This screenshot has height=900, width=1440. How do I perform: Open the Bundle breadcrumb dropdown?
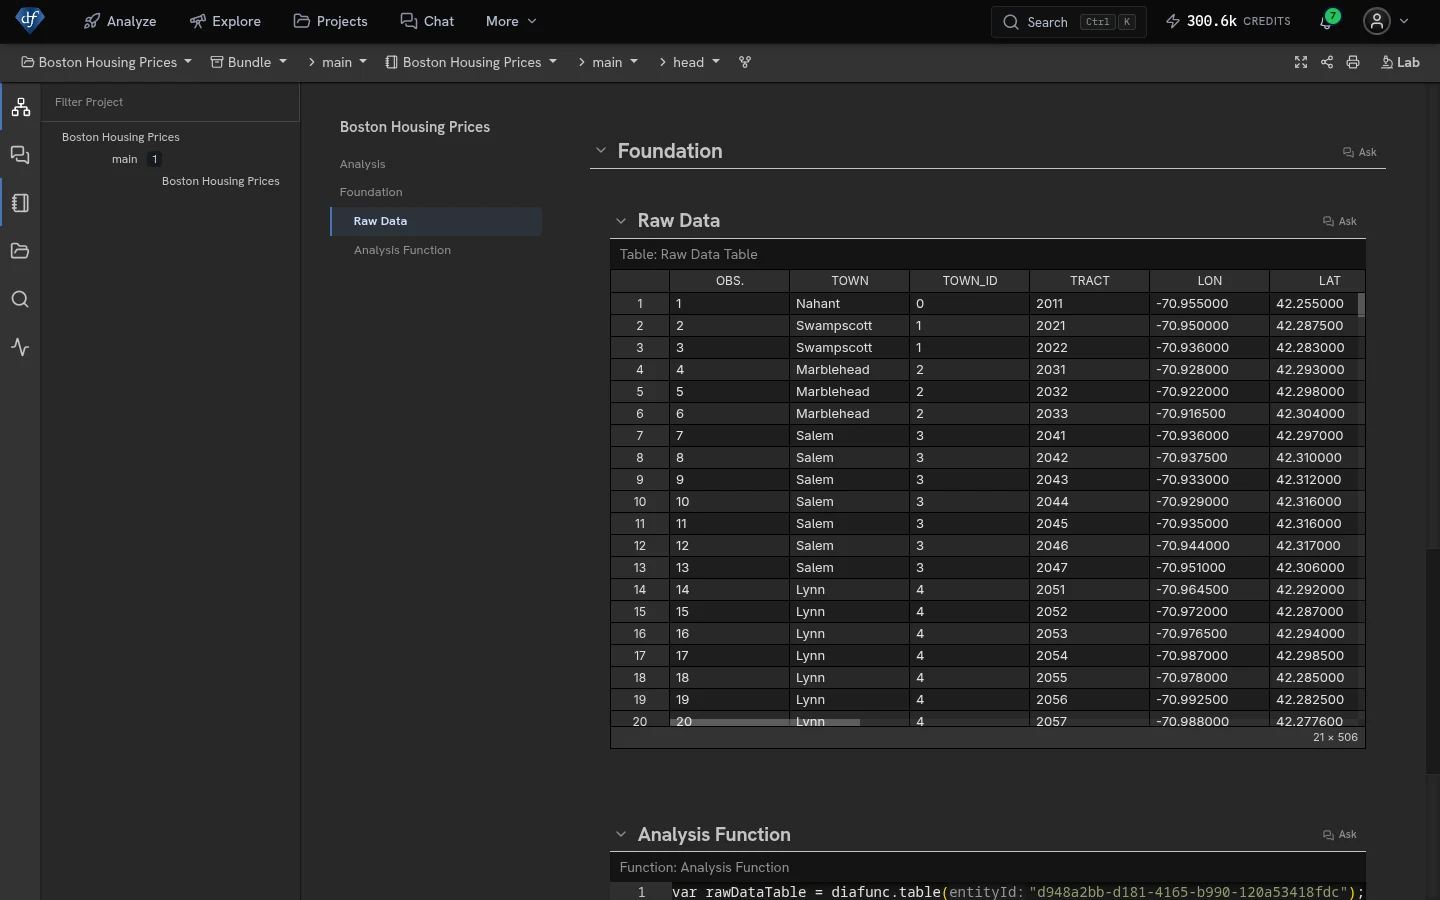point(248,62)
